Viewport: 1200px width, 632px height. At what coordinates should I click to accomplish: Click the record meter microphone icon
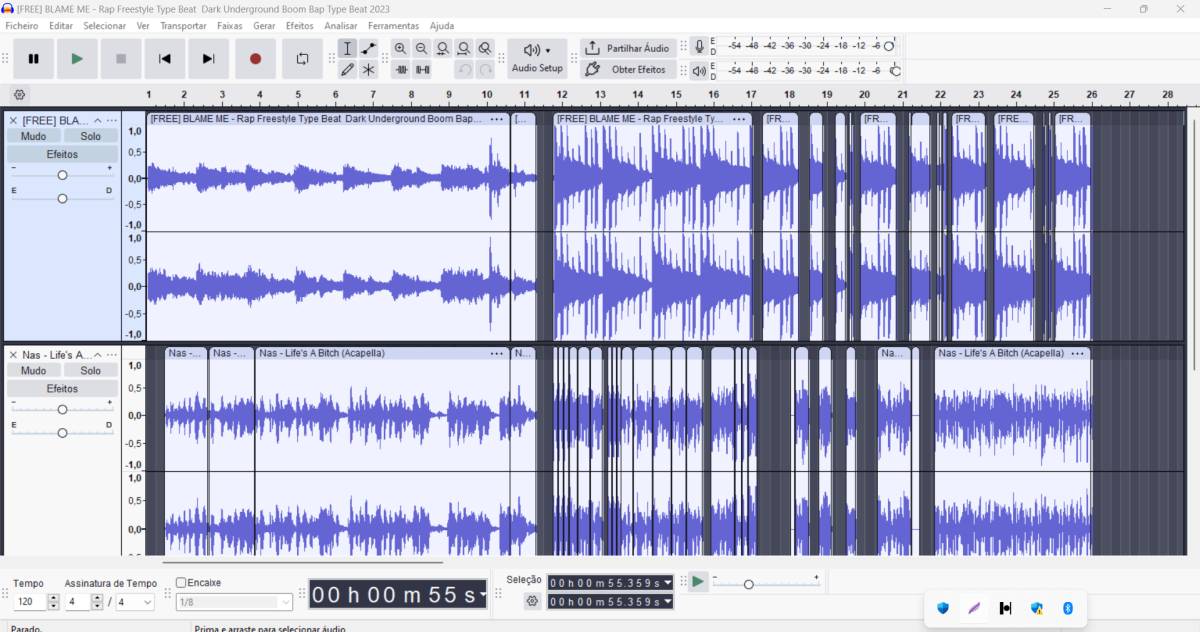pyautogui.click(x=699, y=46)
